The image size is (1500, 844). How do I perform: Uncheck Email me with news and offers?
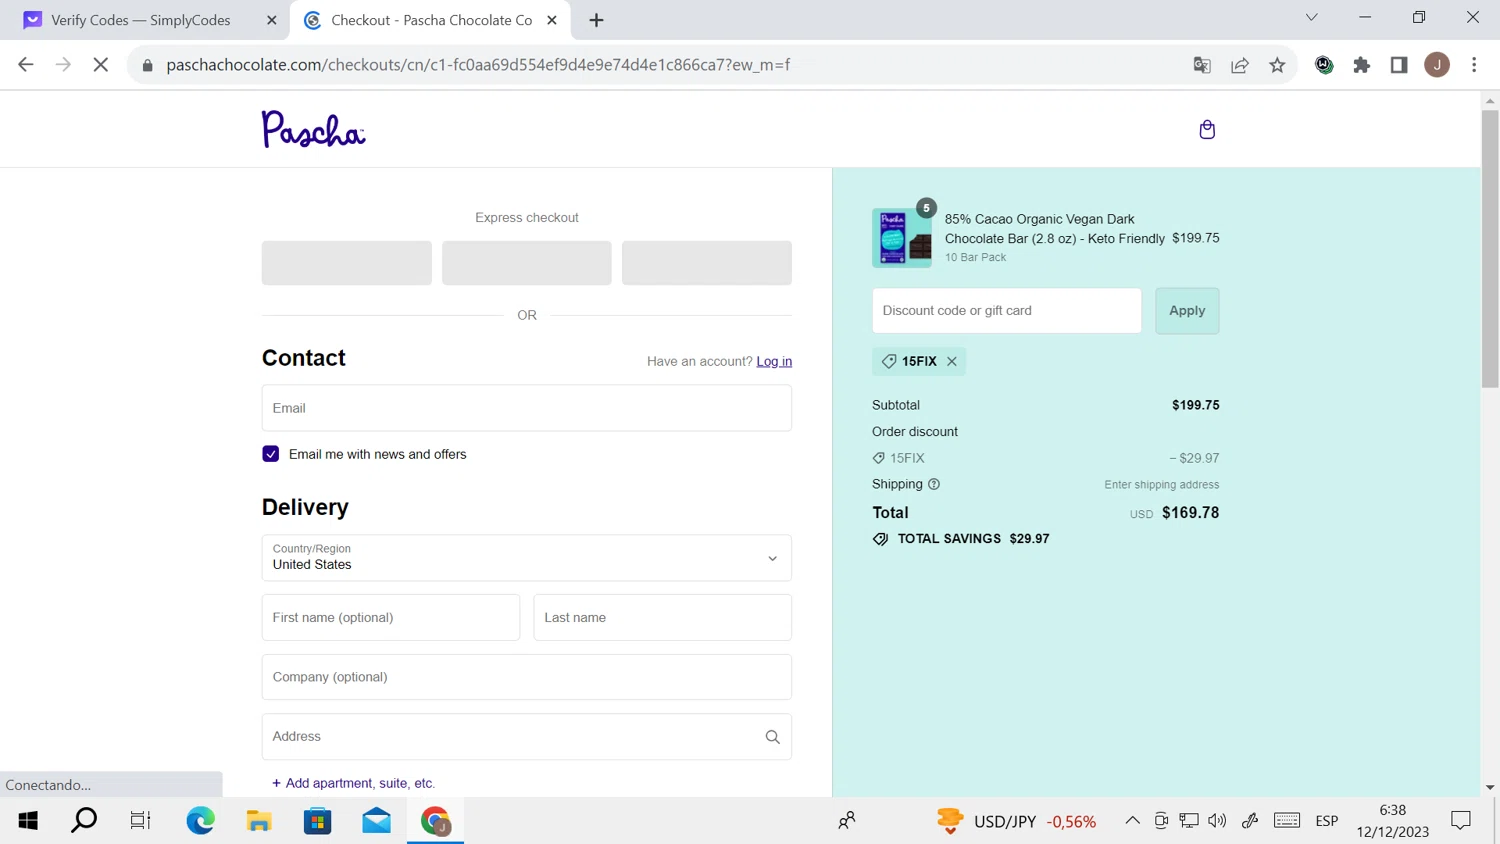(x=271, y=454)
